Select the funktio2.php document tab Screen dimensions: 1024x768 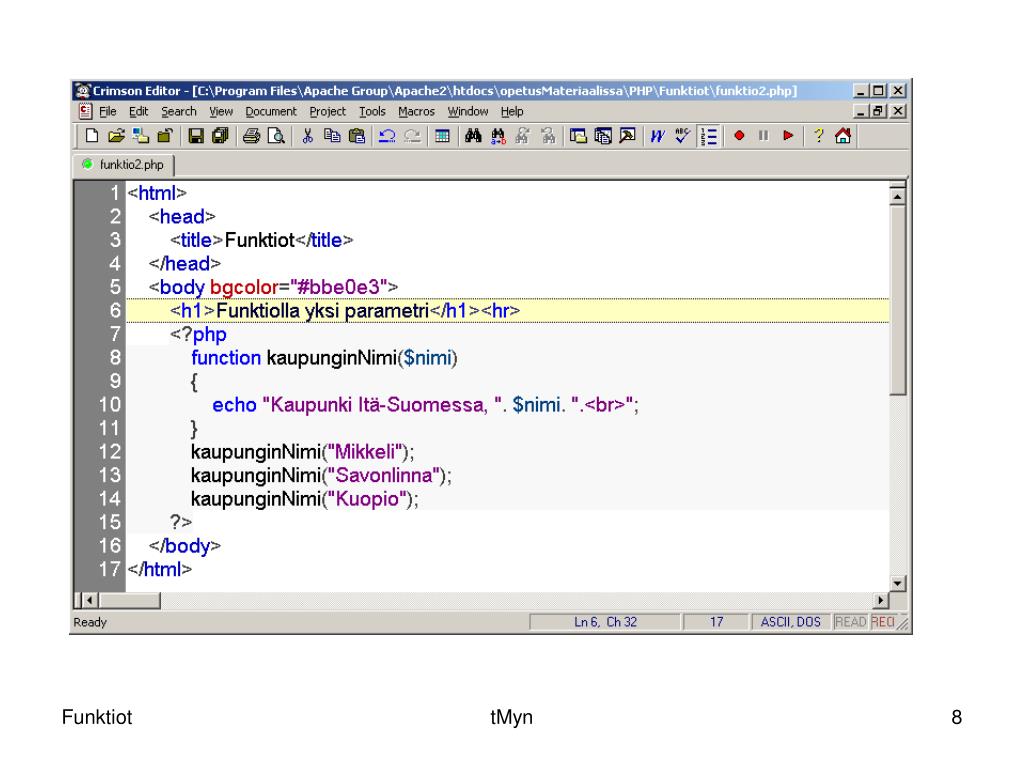[124, 165]
